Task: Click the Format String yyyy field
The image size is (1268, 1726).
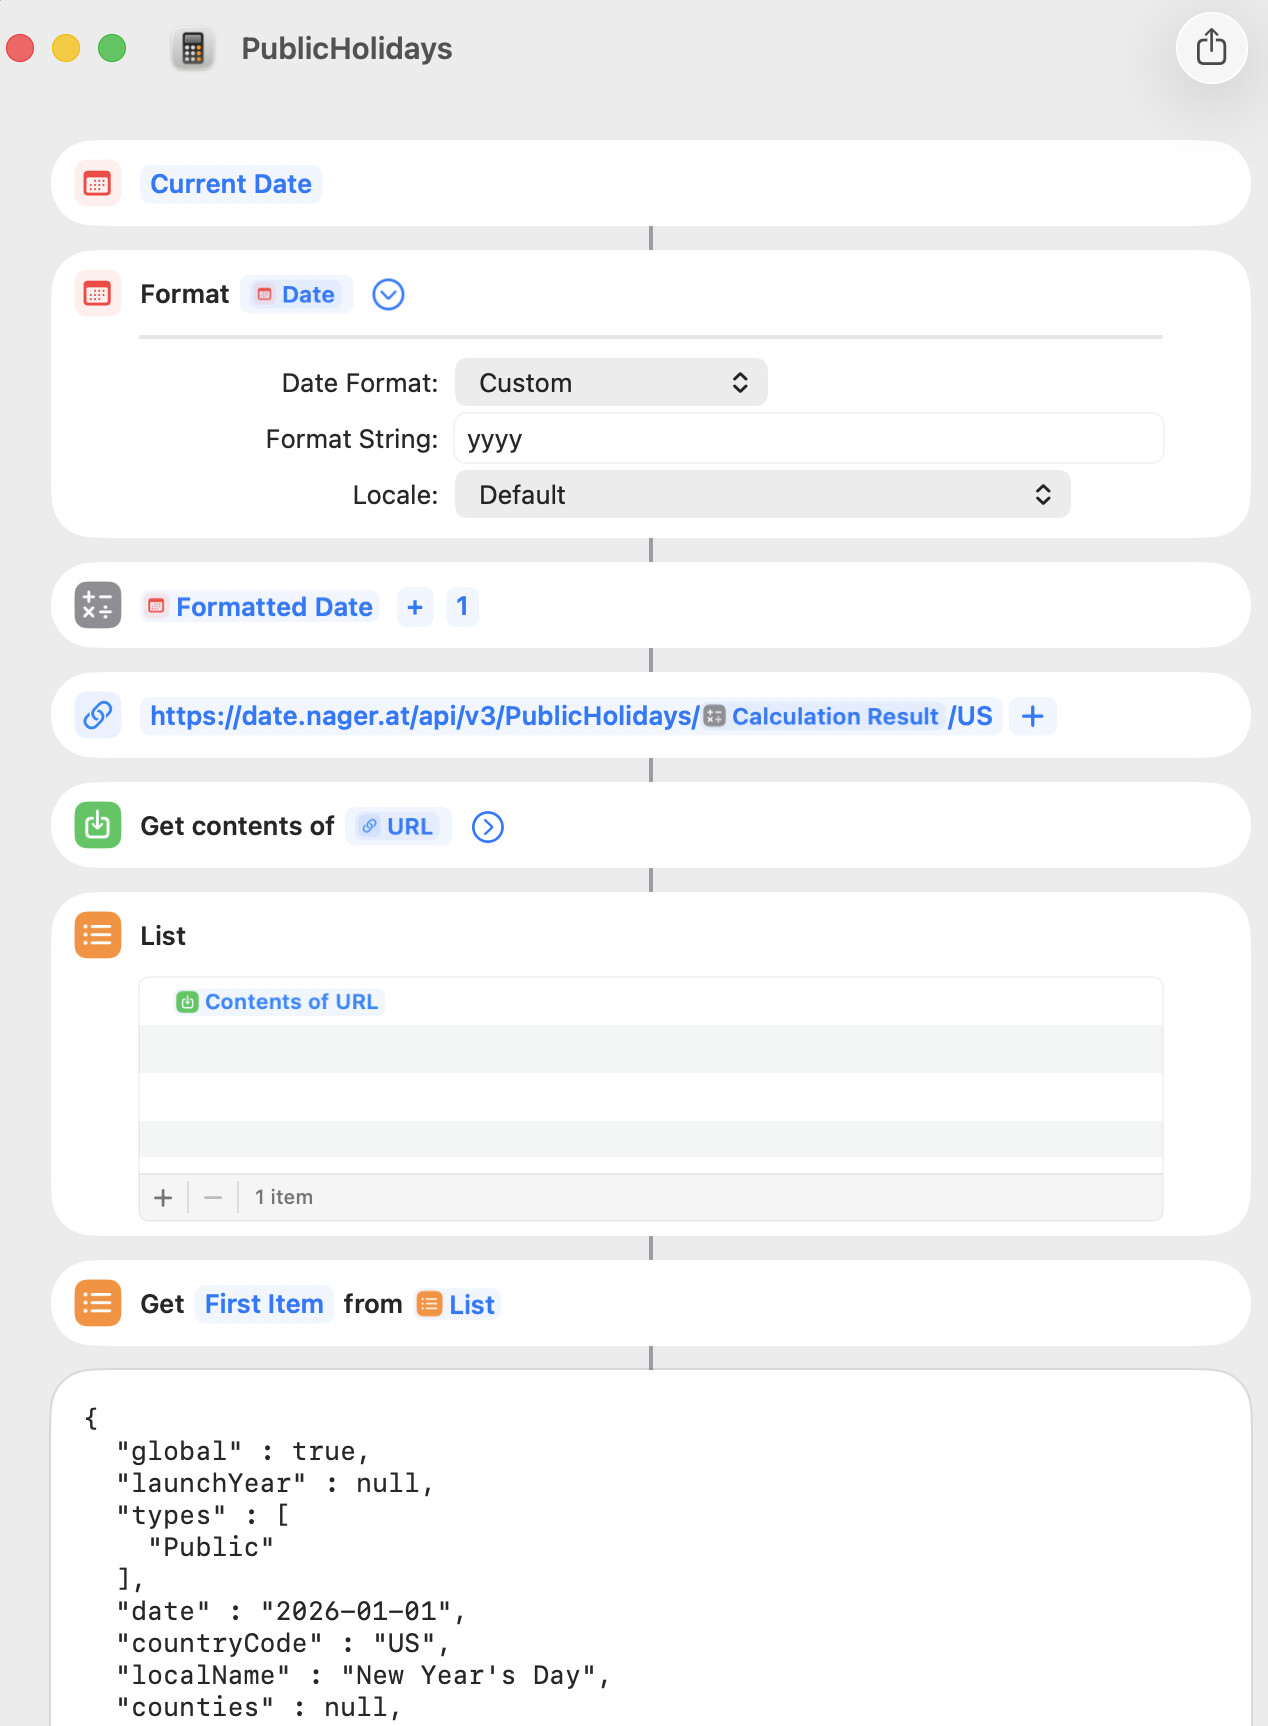Action: coord(808,439)
